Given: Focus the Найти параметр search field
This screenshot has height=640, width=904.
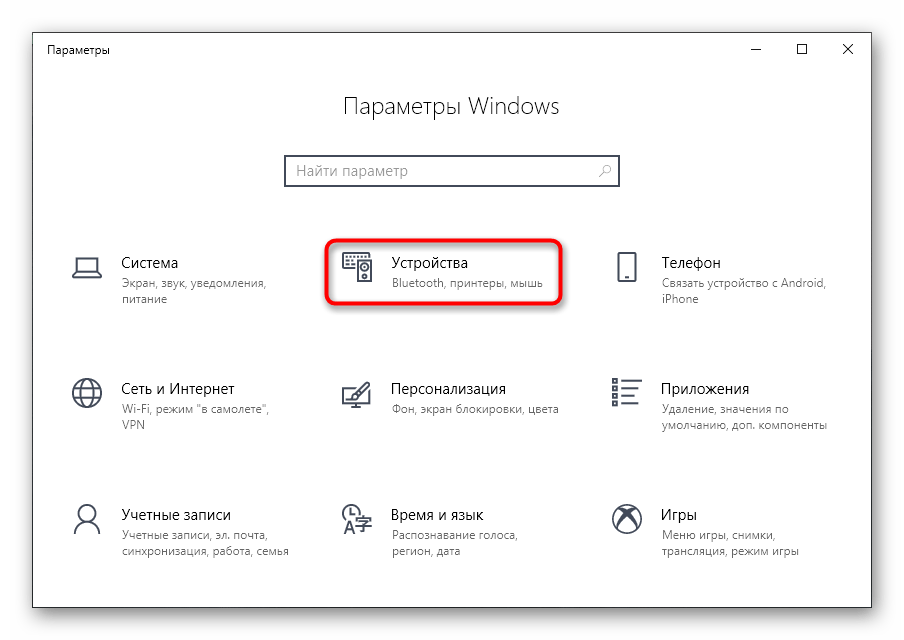Looking at the screenshot, I should pyautogui.click(x=451, y=171).
